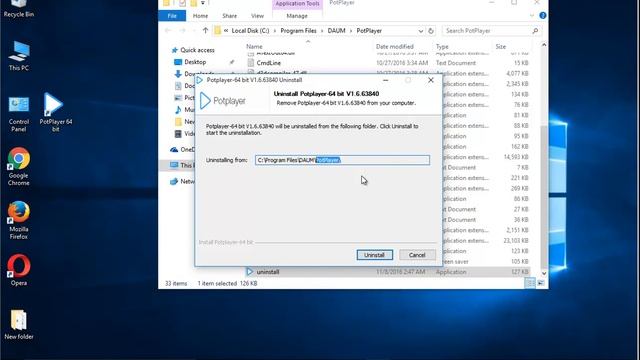The image size is (640, 360).
Task: Click Program Files breadcrumb
Action: point(298,31)
